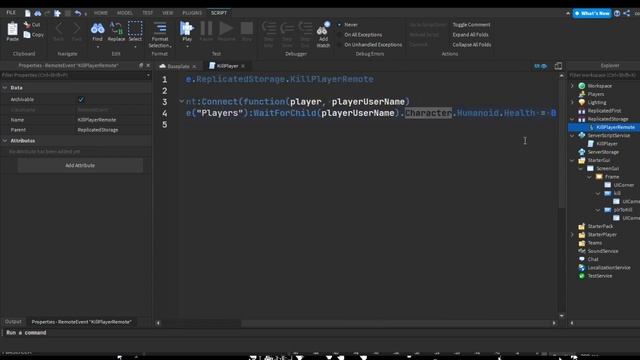Click the Format Selection icon

(x=160, y=28)
